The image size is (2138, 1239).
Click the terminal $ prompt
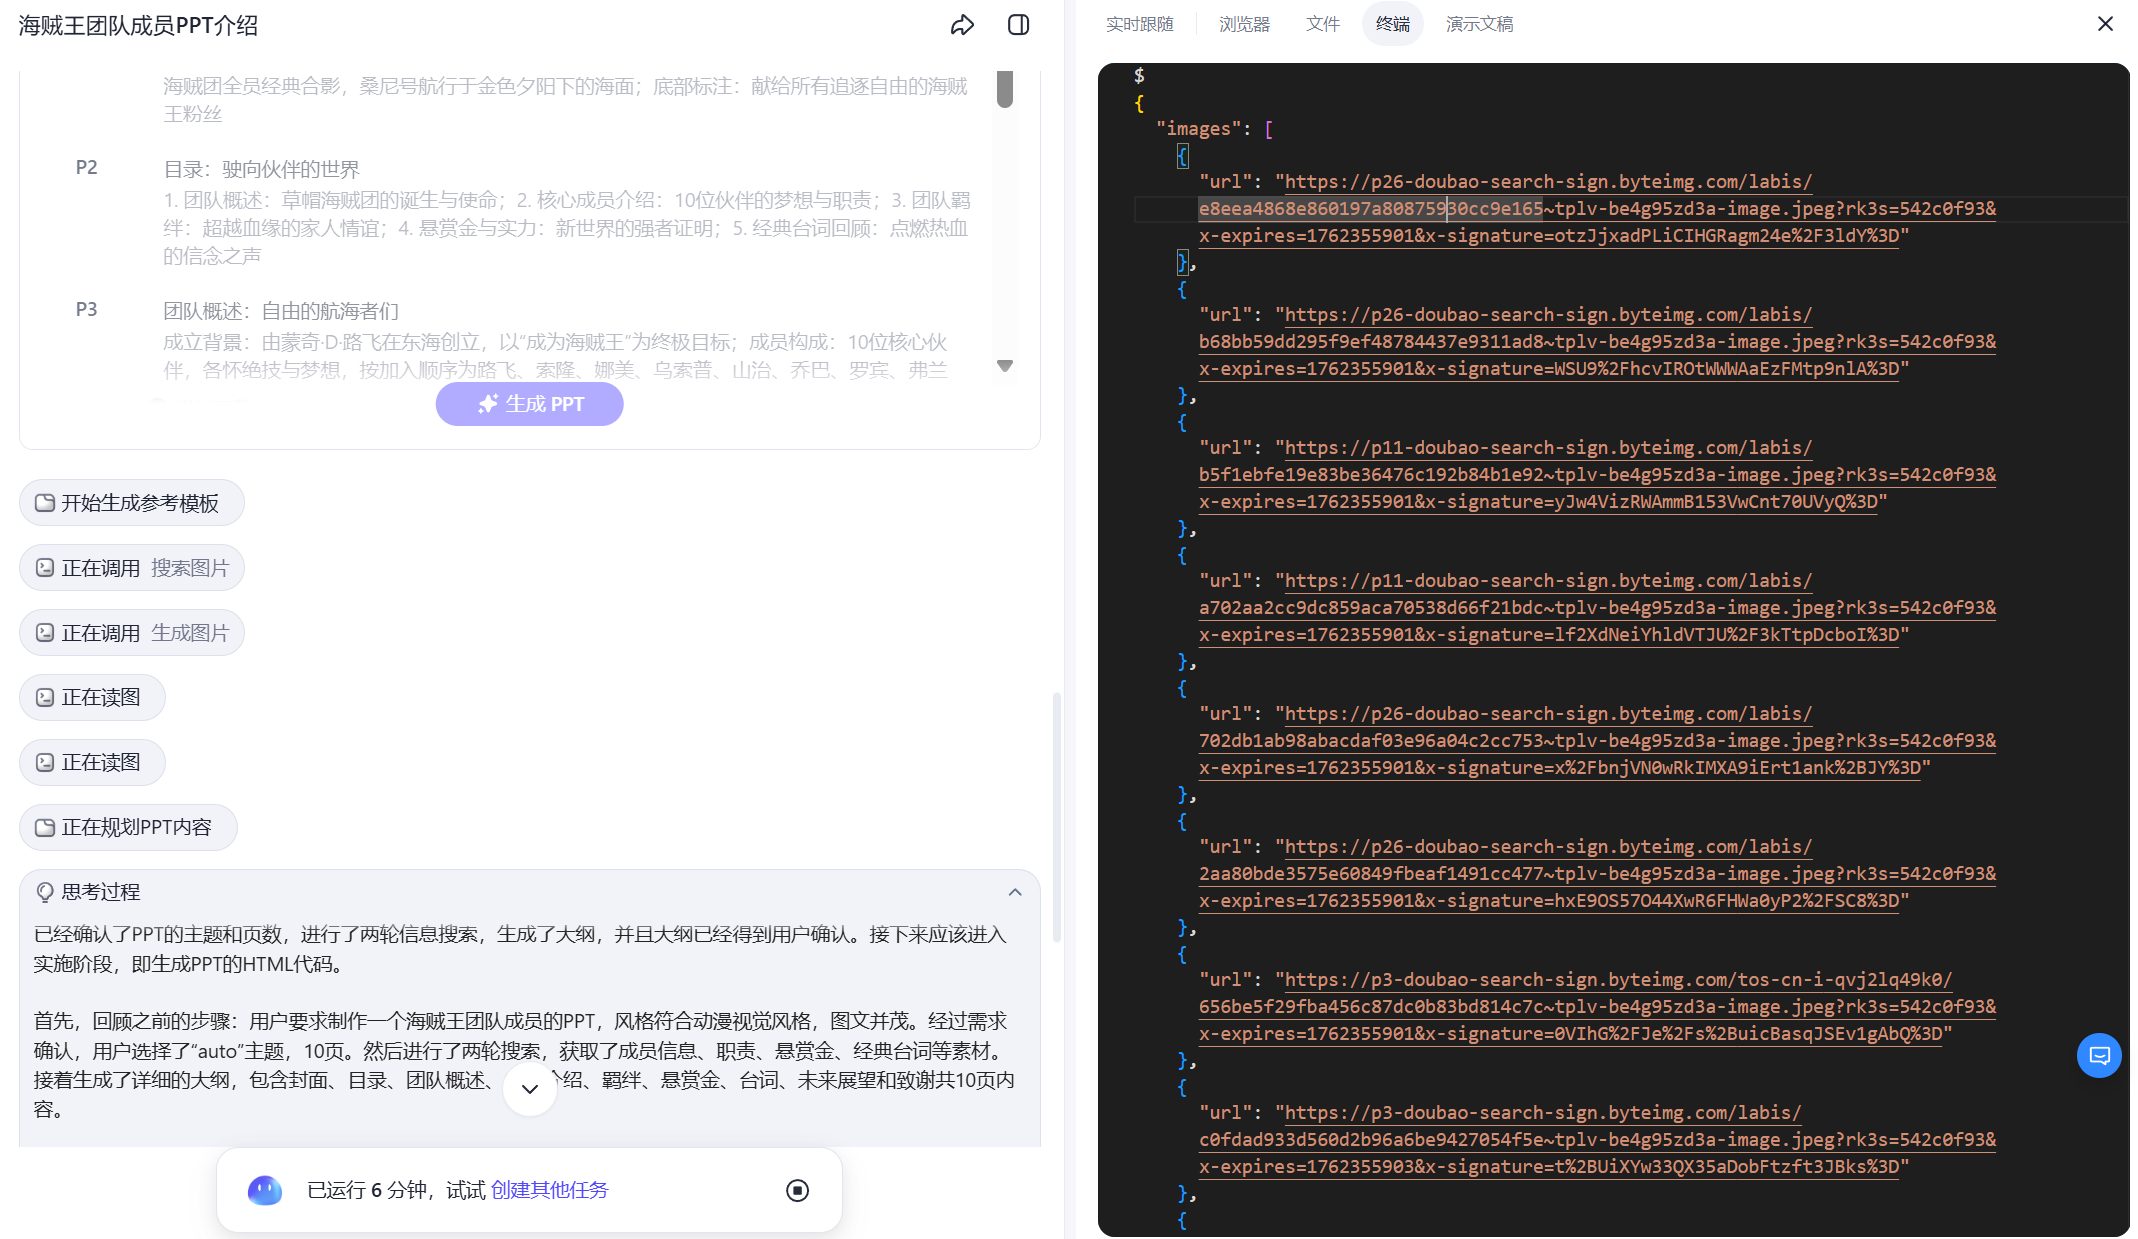pos(1139,76)
